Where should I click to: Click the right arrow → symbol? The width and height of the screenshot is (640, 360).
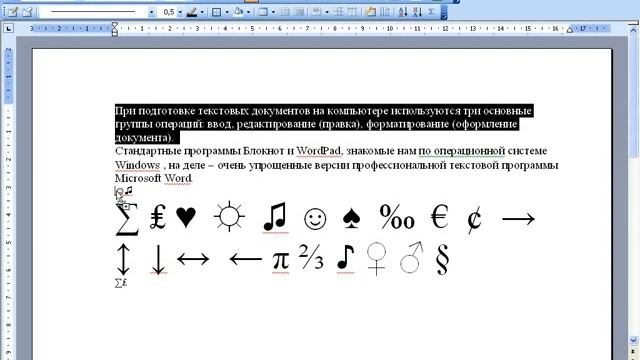518,219
